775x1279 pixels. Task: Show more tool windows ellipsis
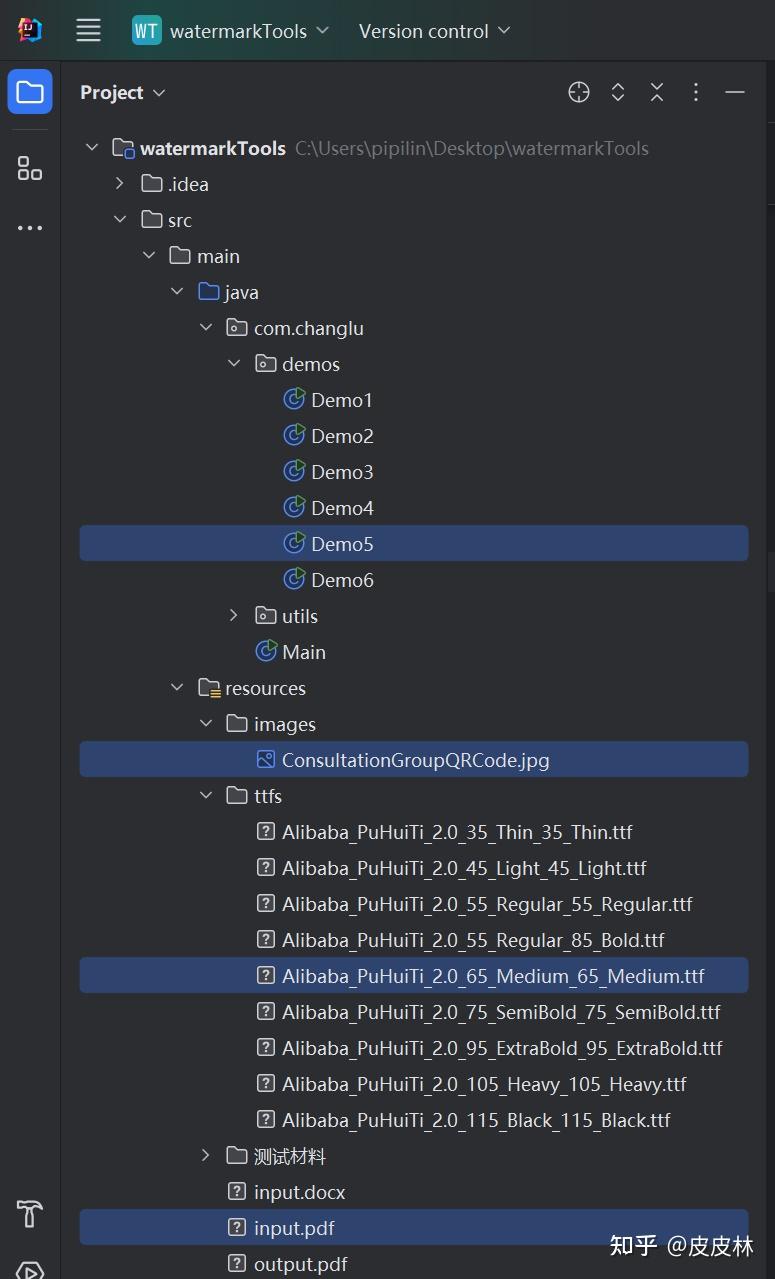click(30, 228)
